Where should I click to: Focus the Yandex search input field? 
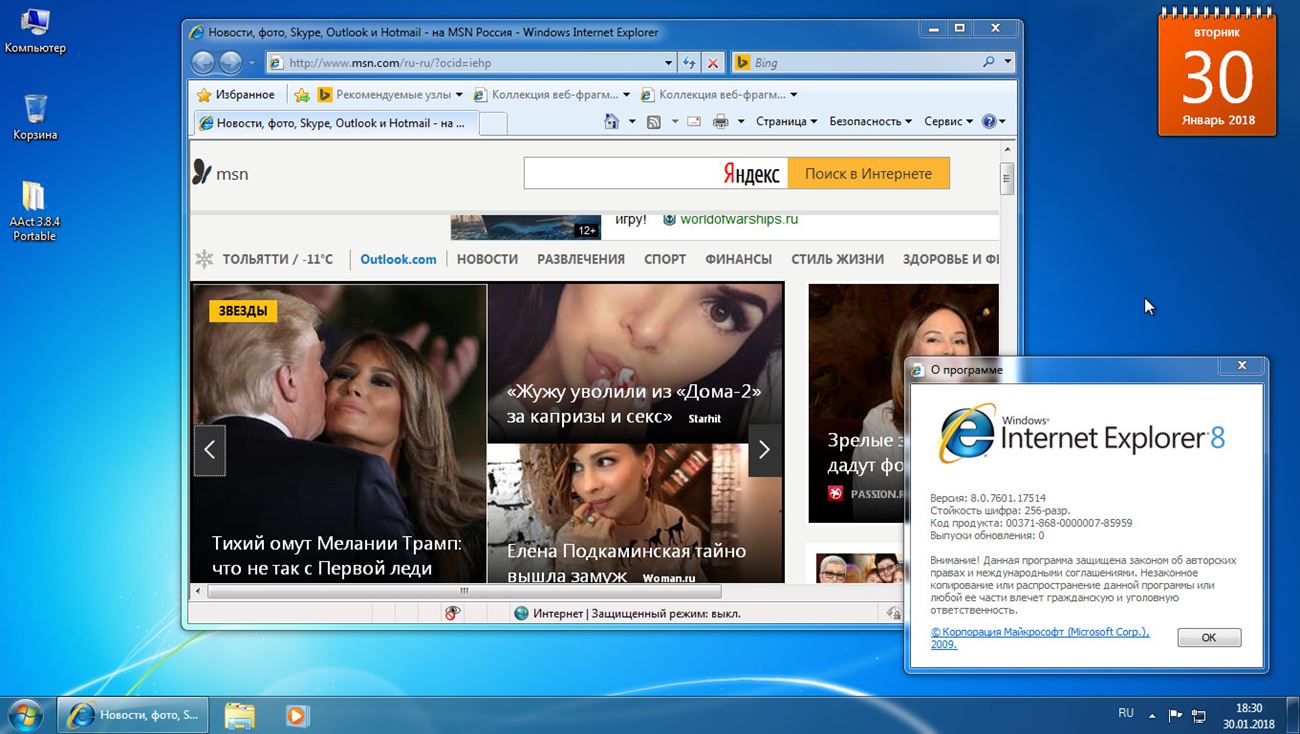621,173
